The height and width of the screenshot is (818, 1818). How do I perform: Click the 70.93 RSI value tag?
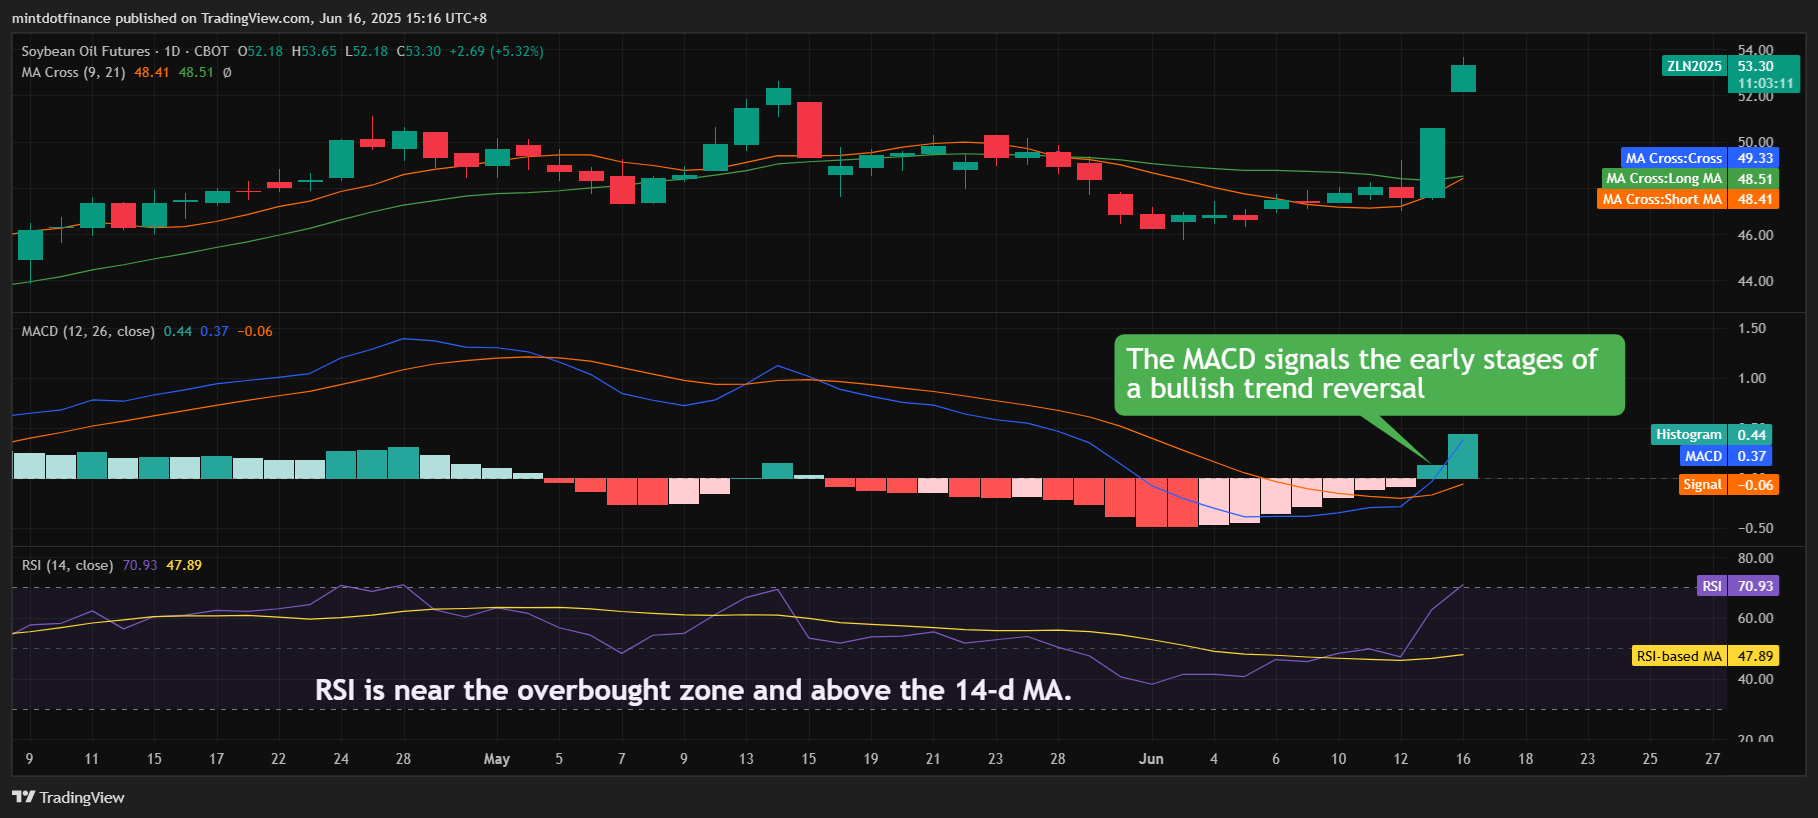pos(1755,586)
